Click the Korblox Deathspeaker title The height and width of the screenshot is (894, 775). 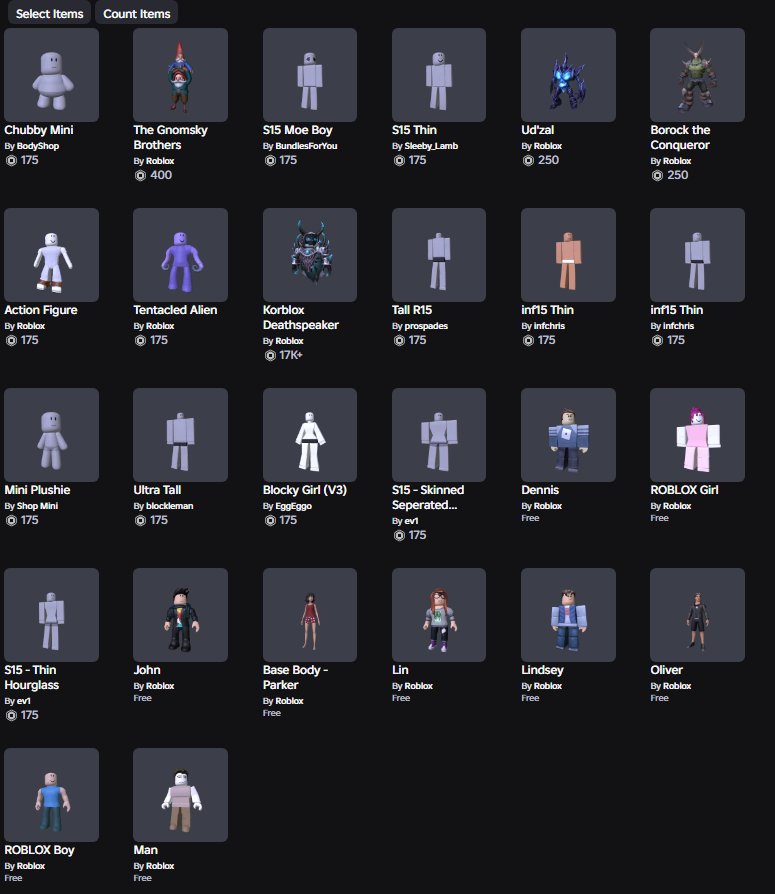(x=301, y=318)
